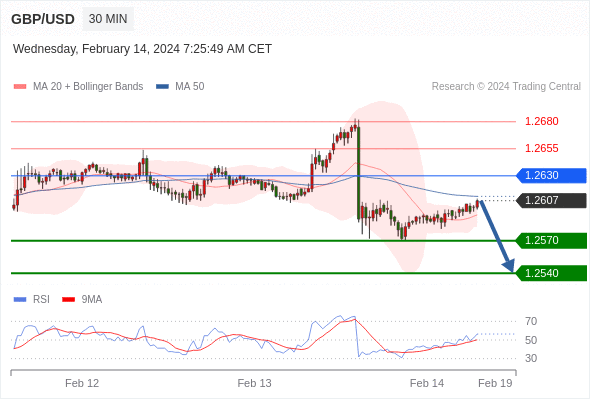Screen dimensions: 590x400
Task: Click the Feb 12 date axis label
Action: coord(82,383)
